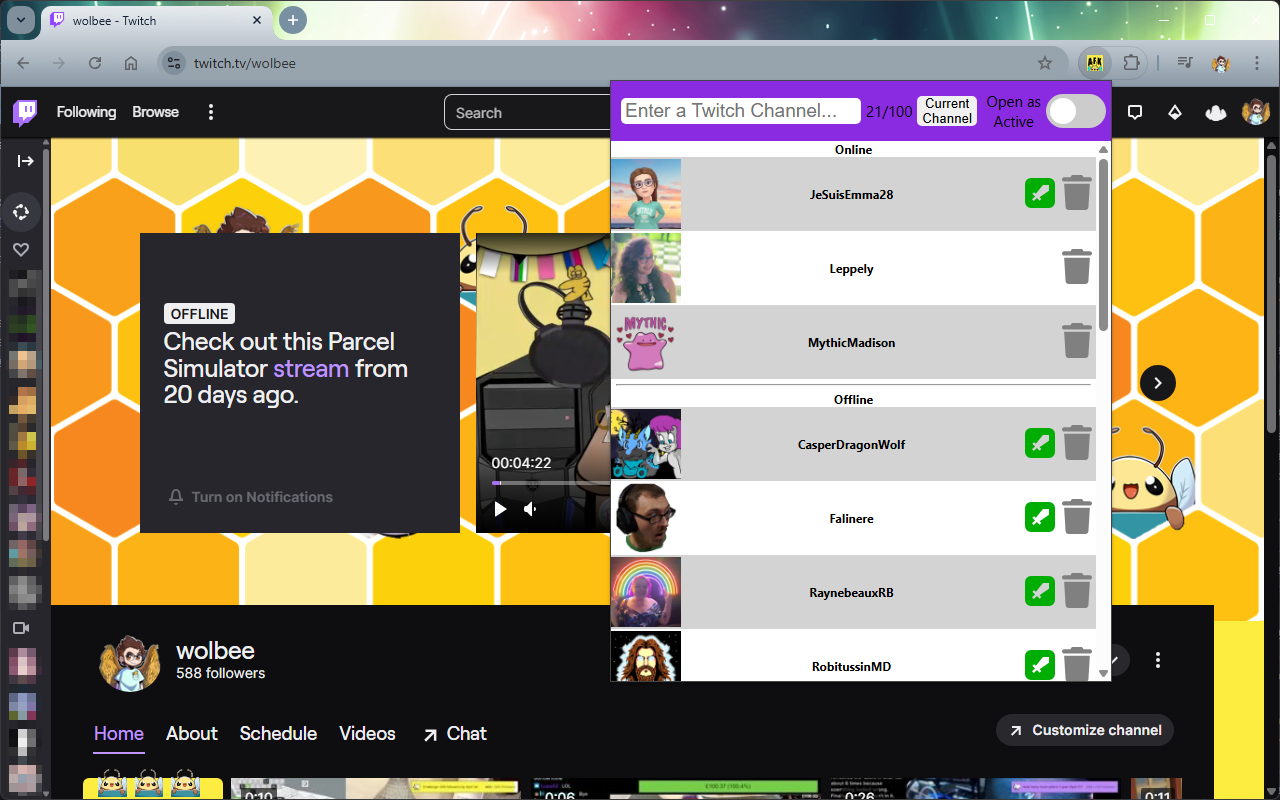This screenshot has width=1280, height=800.
Task: Open the Twitch home logo
Action: point(25,112)
